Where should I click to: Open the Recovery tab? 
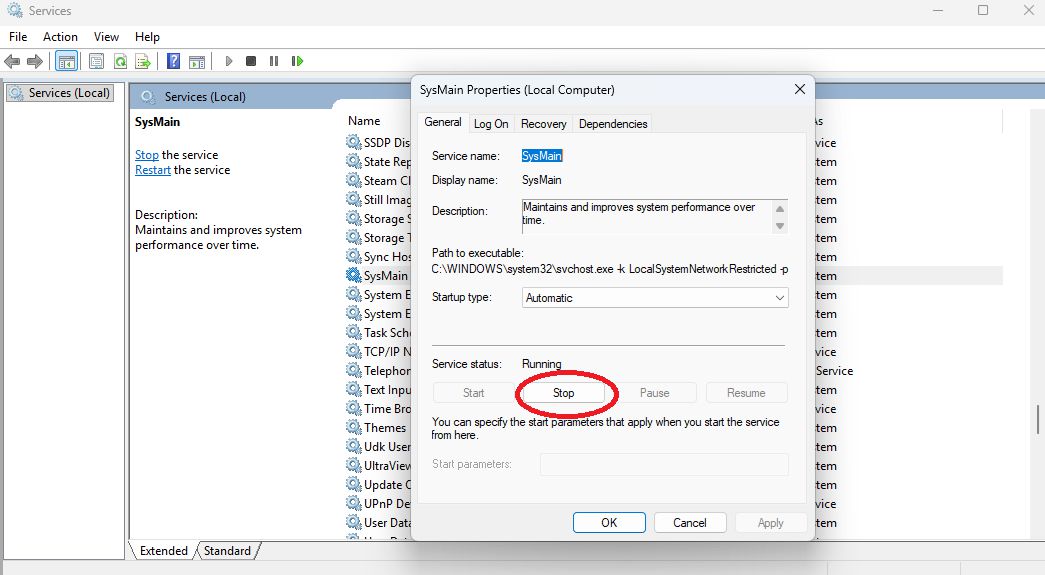pos(543,124)
